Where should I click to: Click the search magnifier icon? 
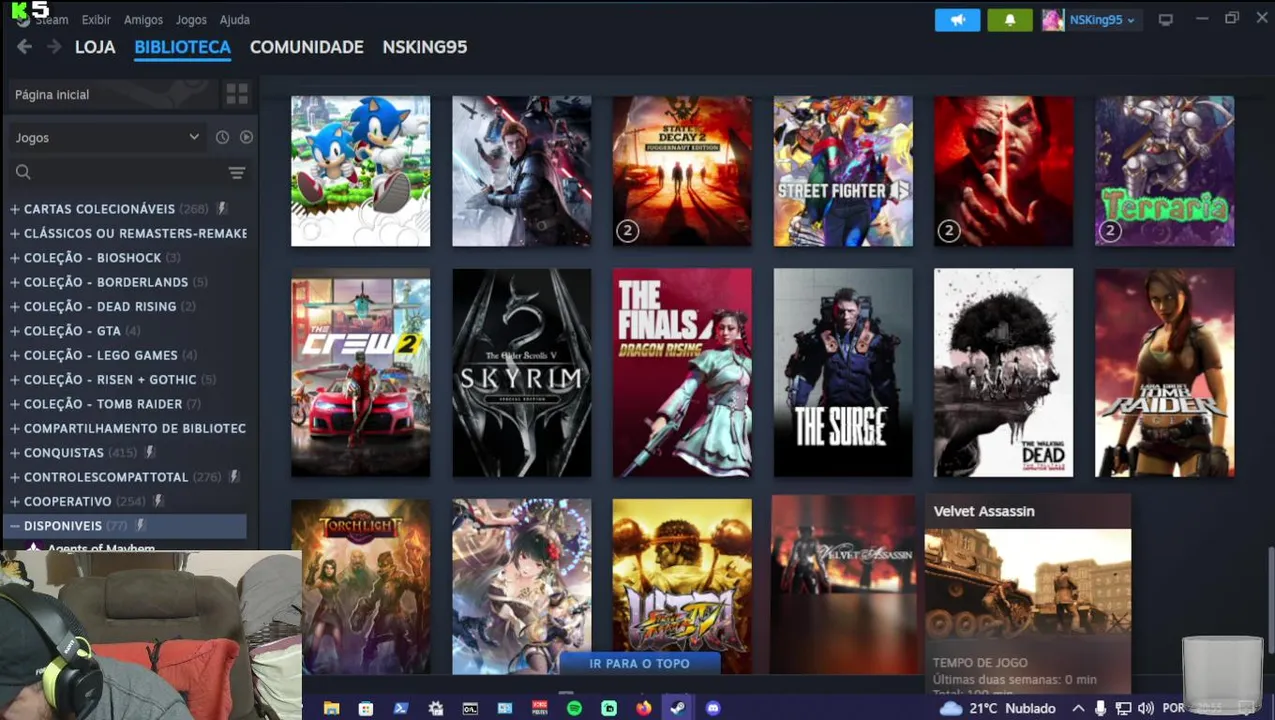coord(23,172)
